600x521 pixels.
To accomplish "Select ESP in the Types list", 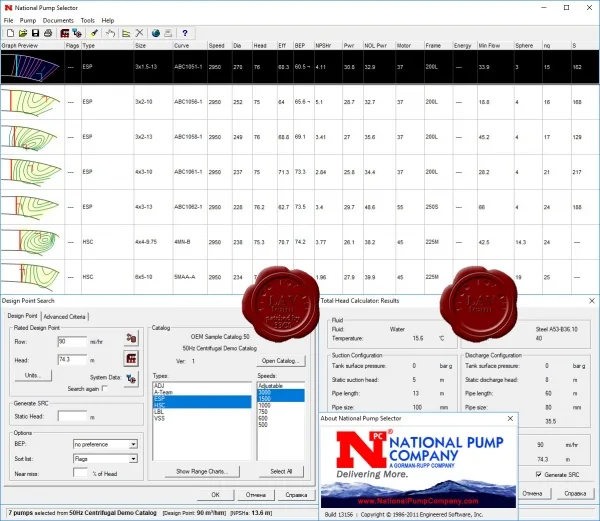I will click(x=202, y=399).
